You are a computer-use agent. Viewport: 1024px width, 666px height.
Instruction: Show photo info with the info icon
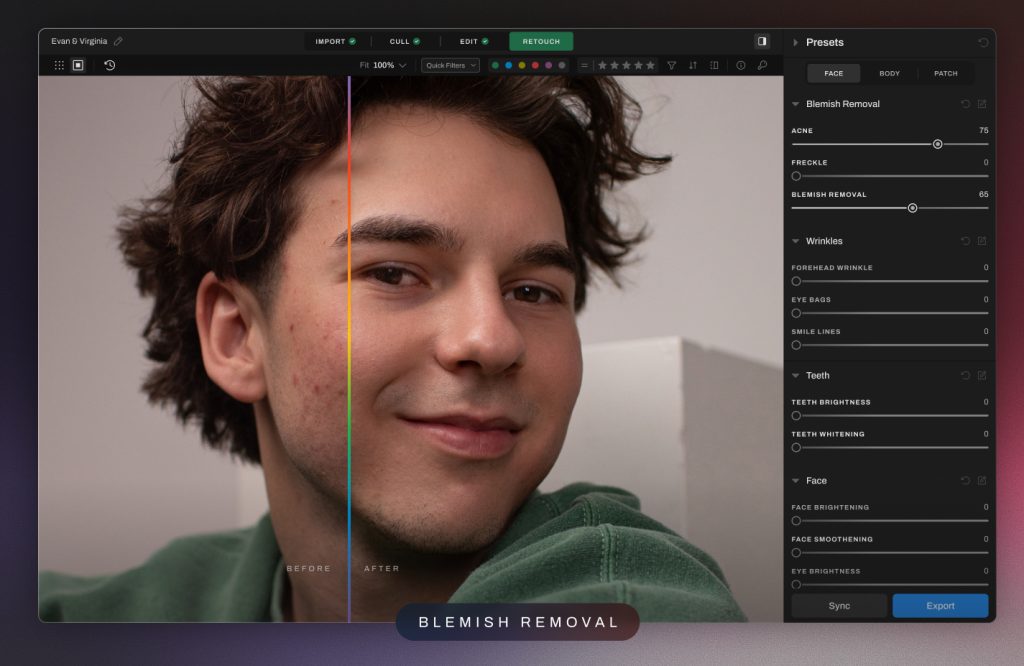tap(741, 65)
